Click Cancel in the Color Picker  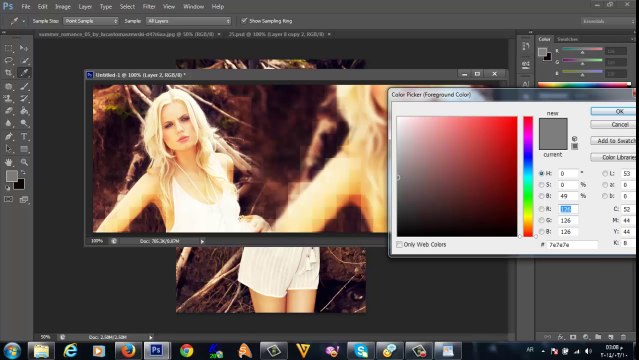(613, 124)
